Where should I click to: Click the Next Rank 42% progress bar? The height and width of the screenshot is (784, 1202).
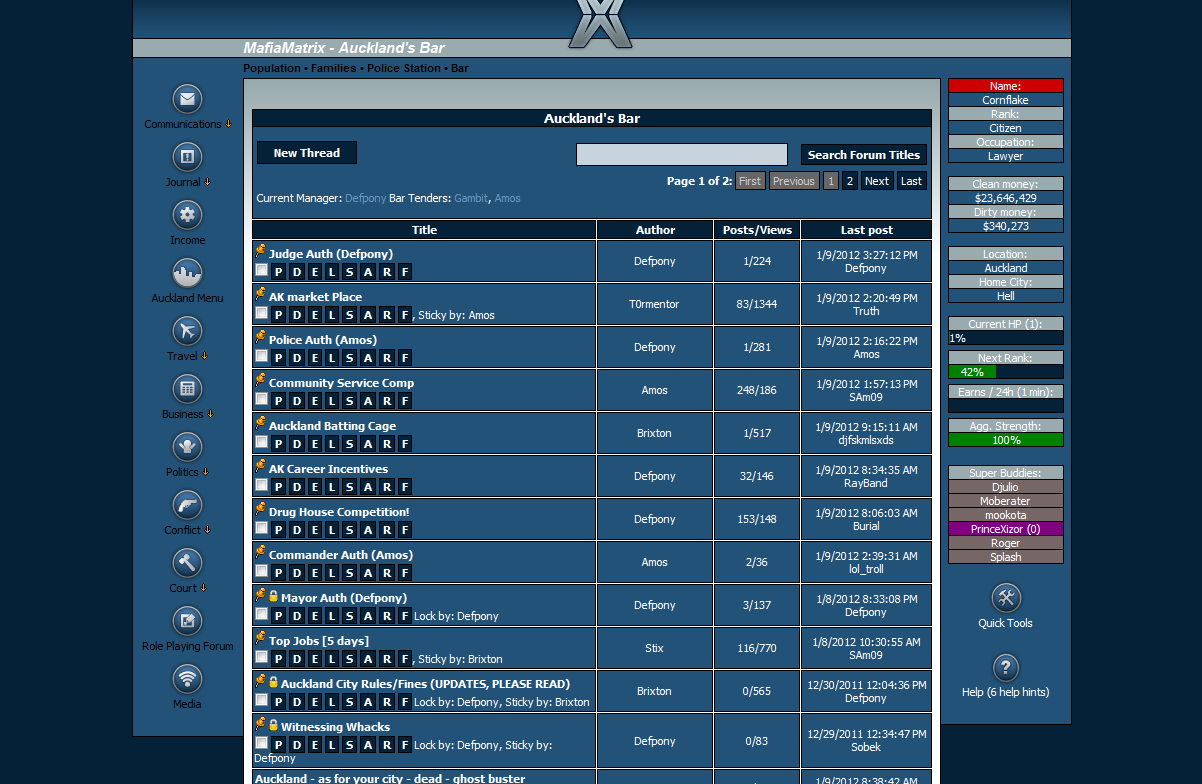(x=1006, y=372)
